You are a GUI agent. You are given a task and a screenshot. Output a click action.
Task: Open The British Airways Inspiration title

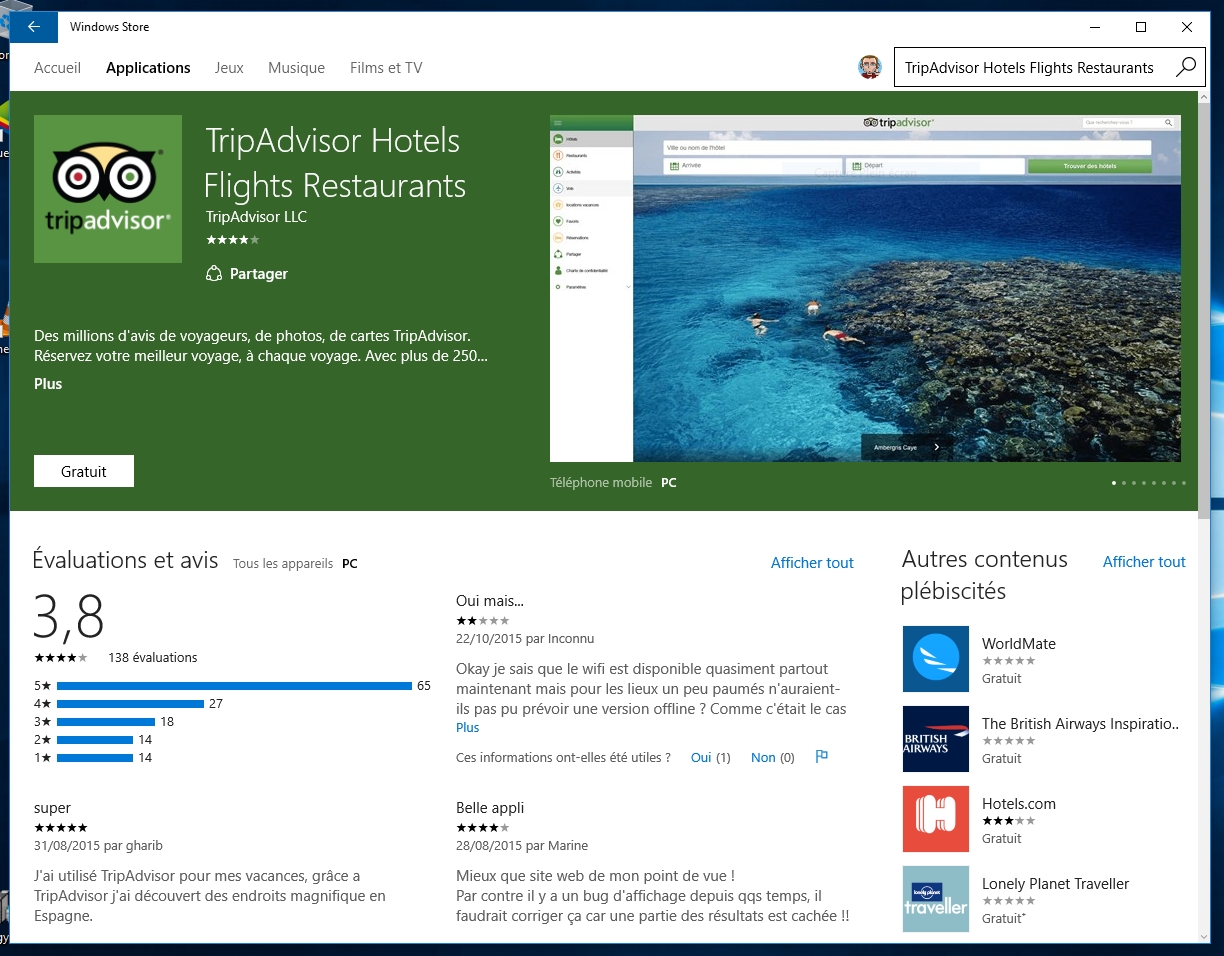(1081, 724)
